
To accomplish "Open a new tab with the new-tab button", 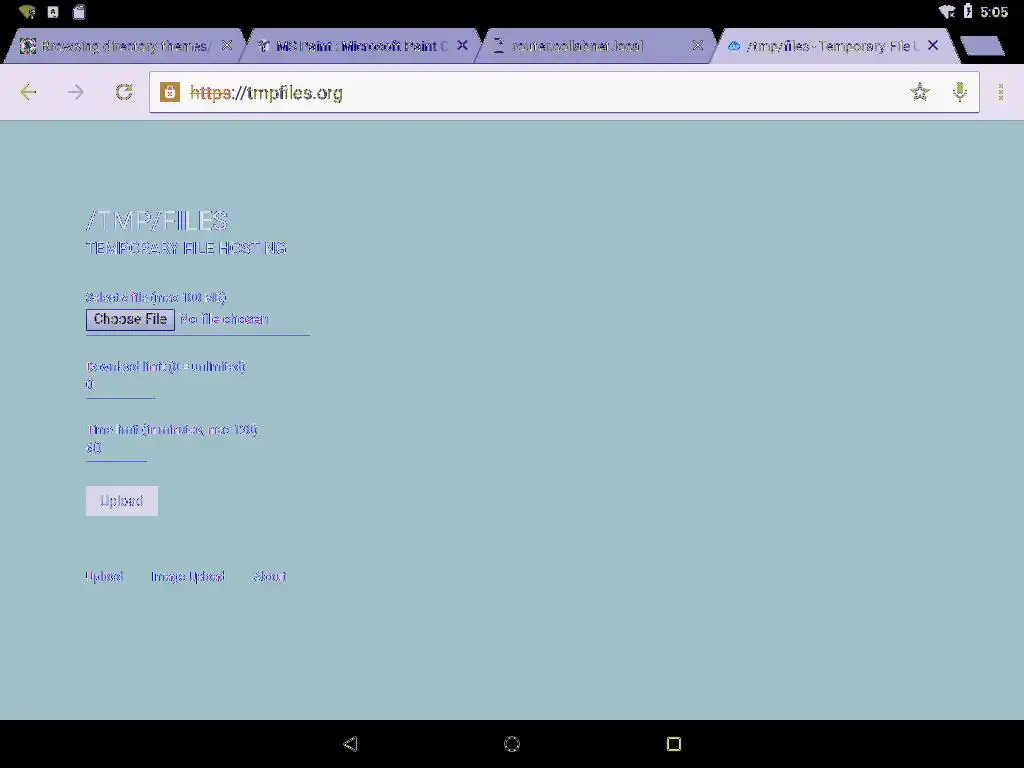I will (983, 46).
